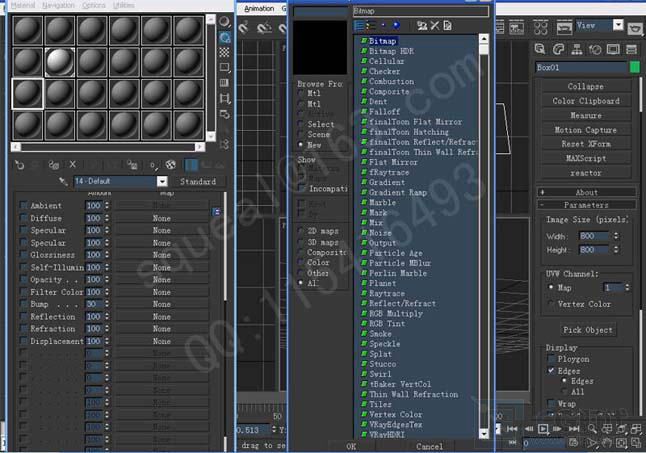This screenshot has height=453, width=646.
Task: Open the Utilities command panel tab icon
Action: (631, 49)
